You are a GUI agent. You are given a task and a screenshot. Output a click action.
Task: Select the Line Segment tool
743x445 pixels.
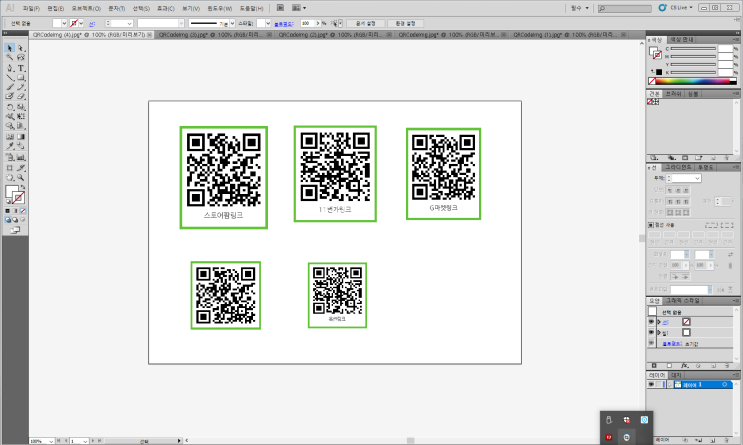coord(9,77)
